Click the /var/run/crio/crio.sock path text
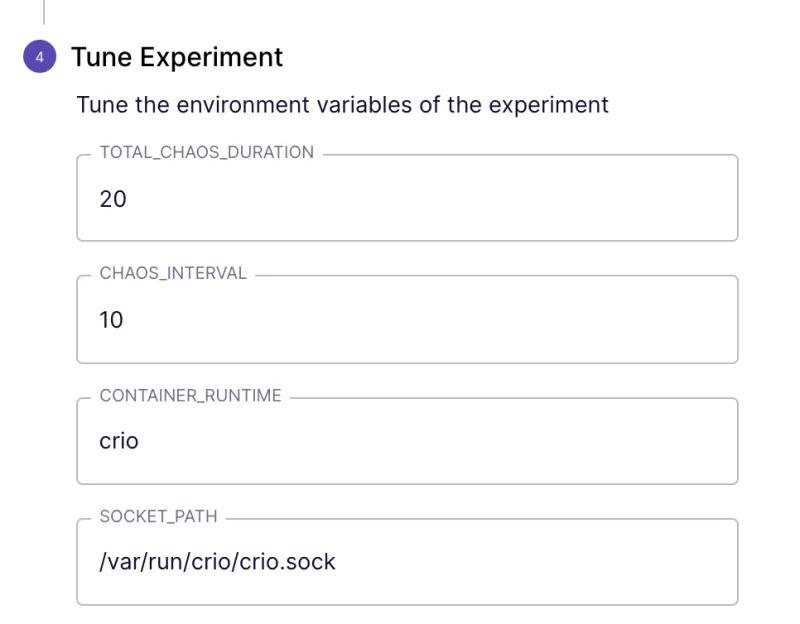Viewport: 800px width, 624px height. tap(217, 562)
